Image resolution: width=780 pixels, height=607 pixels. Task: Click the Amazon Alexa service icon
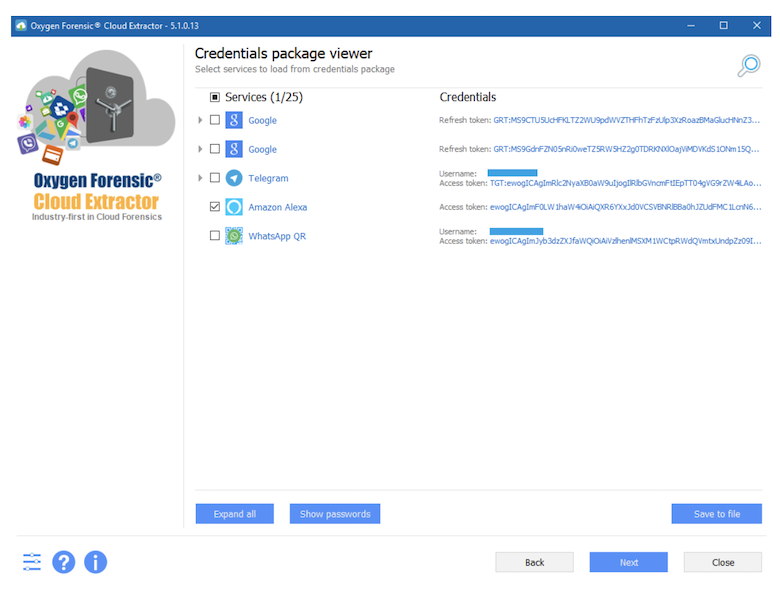click(234, 206)
